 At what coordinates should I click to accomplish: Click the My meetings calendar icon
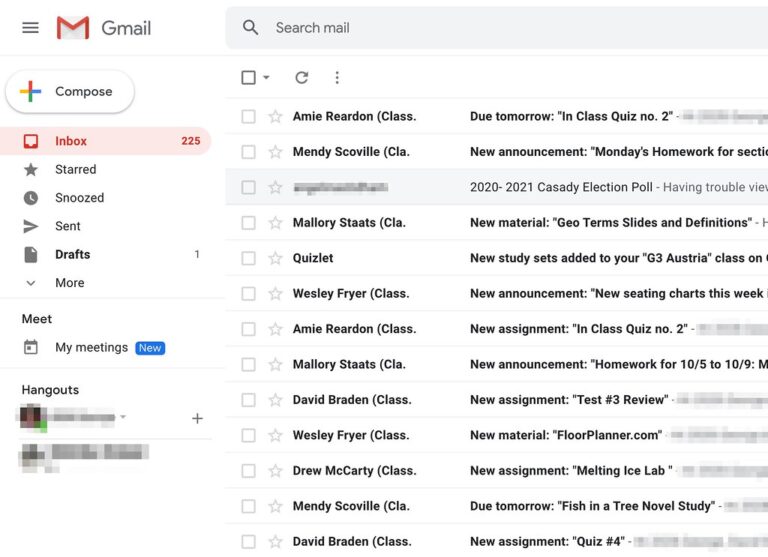coord(31,347)
